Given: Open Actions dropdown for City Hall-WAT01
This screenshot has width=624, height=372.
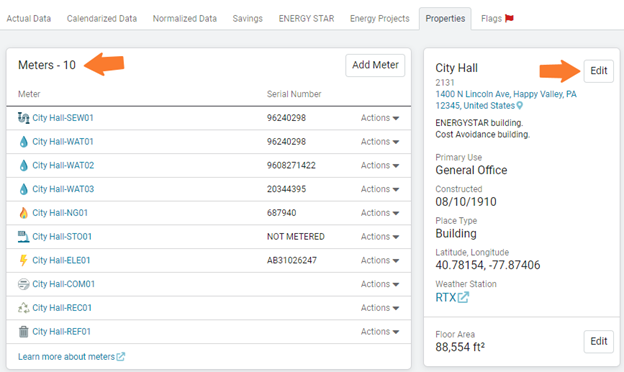Looking at the screenshot, I should [x=380, y=142].
